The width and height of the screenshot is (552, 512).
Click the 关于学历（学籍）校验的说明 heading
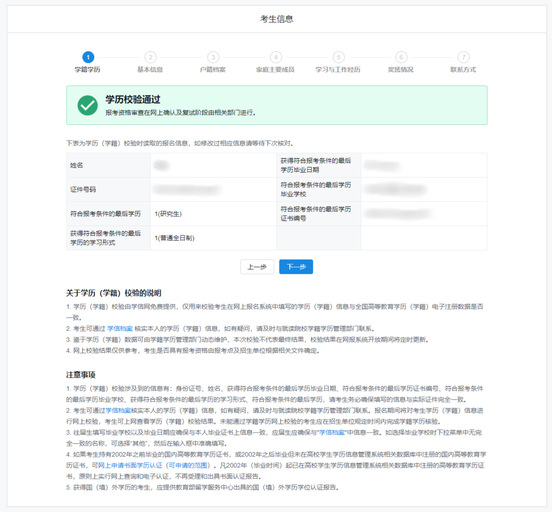[114, 293]
